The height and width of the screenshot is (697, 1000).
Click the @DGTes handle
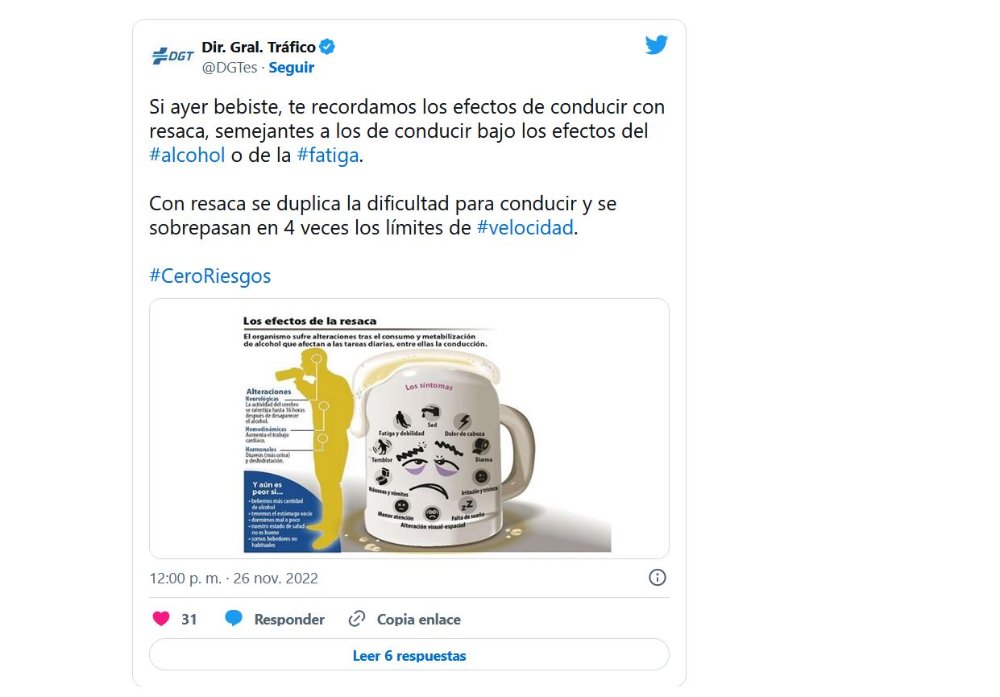click(x=230, y=68)
